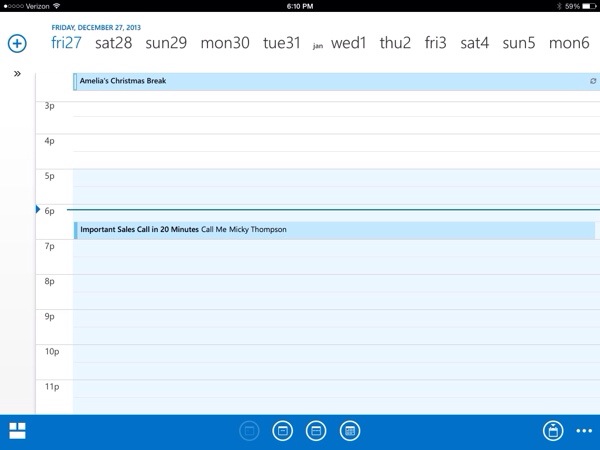Tap the Bluetooth icon in status bar
The image size is (600, 450).
point(559,6)
